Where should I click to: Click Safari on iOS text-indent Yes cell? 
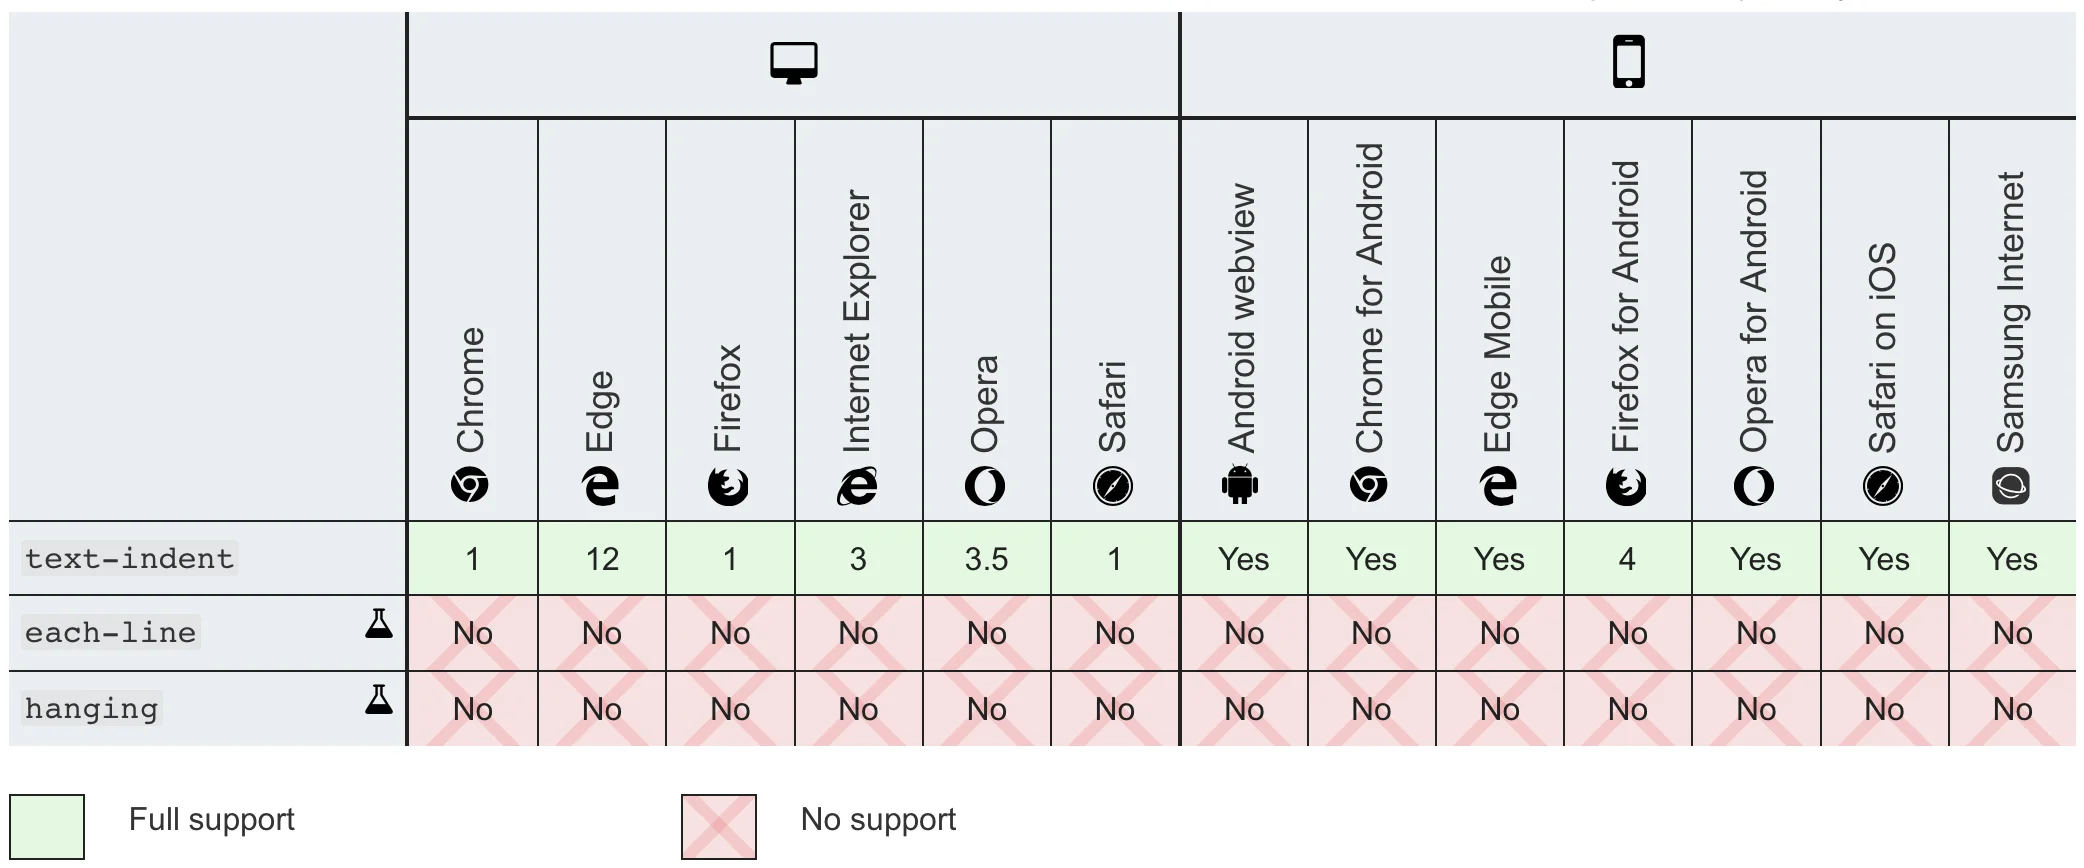pos(1884,559)
